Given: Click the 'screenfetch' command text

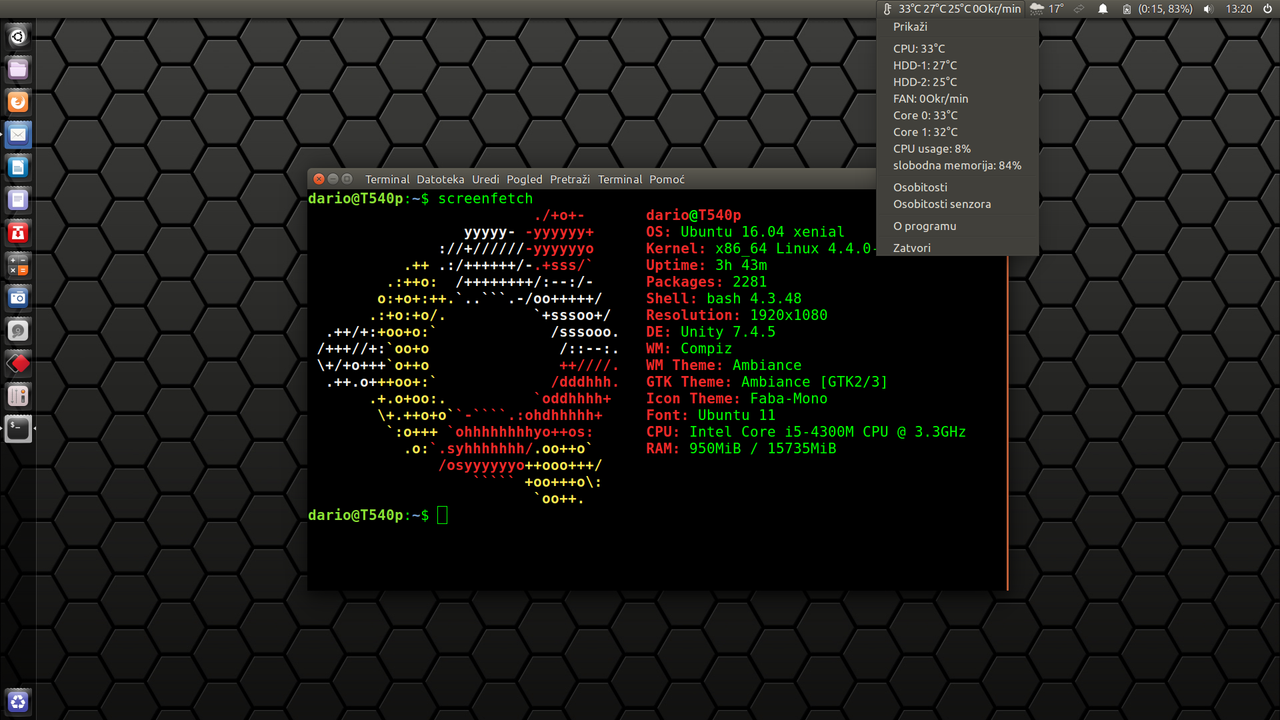Looking at the screenshot, I should [x=485, y=198].
